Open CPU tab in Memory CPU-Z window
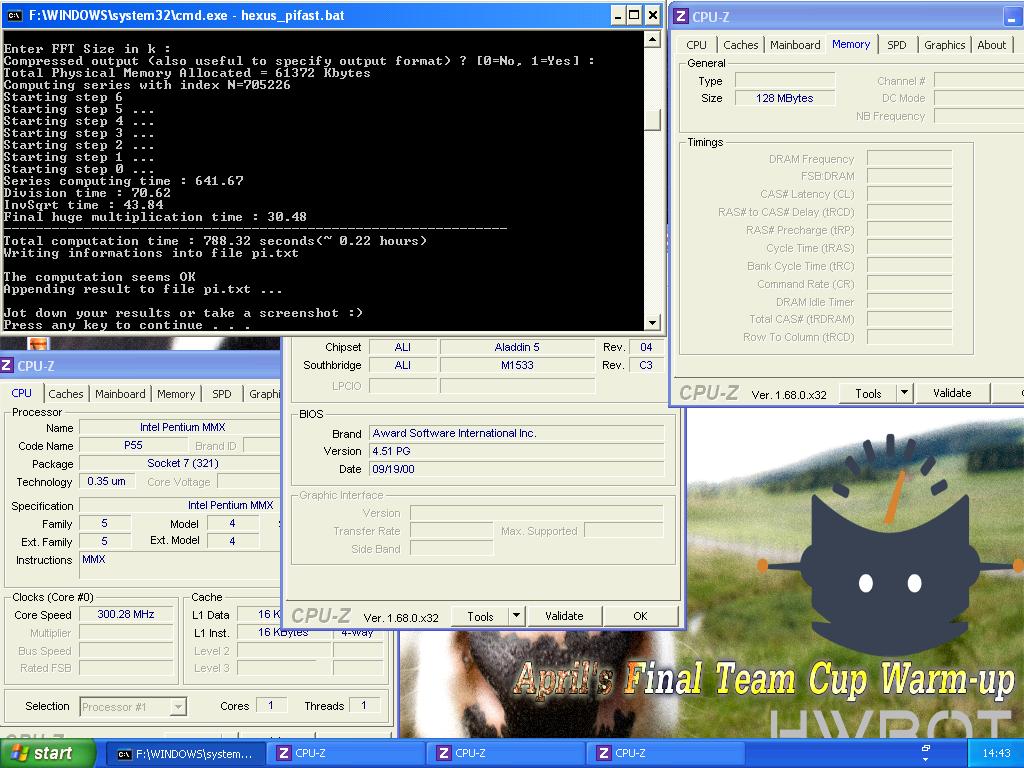 [696, 45]
